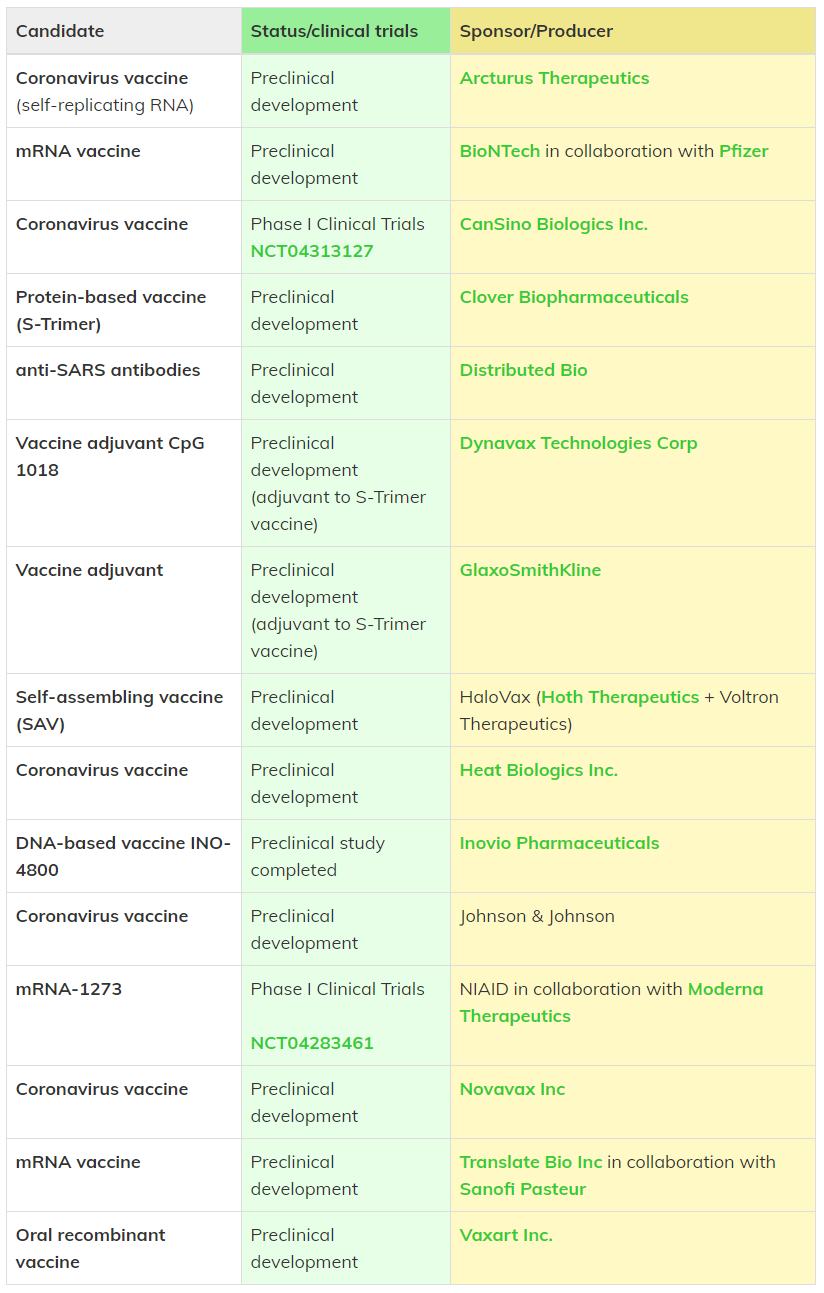Click the Sponsor/Producer column header

(x=536, y=31)
